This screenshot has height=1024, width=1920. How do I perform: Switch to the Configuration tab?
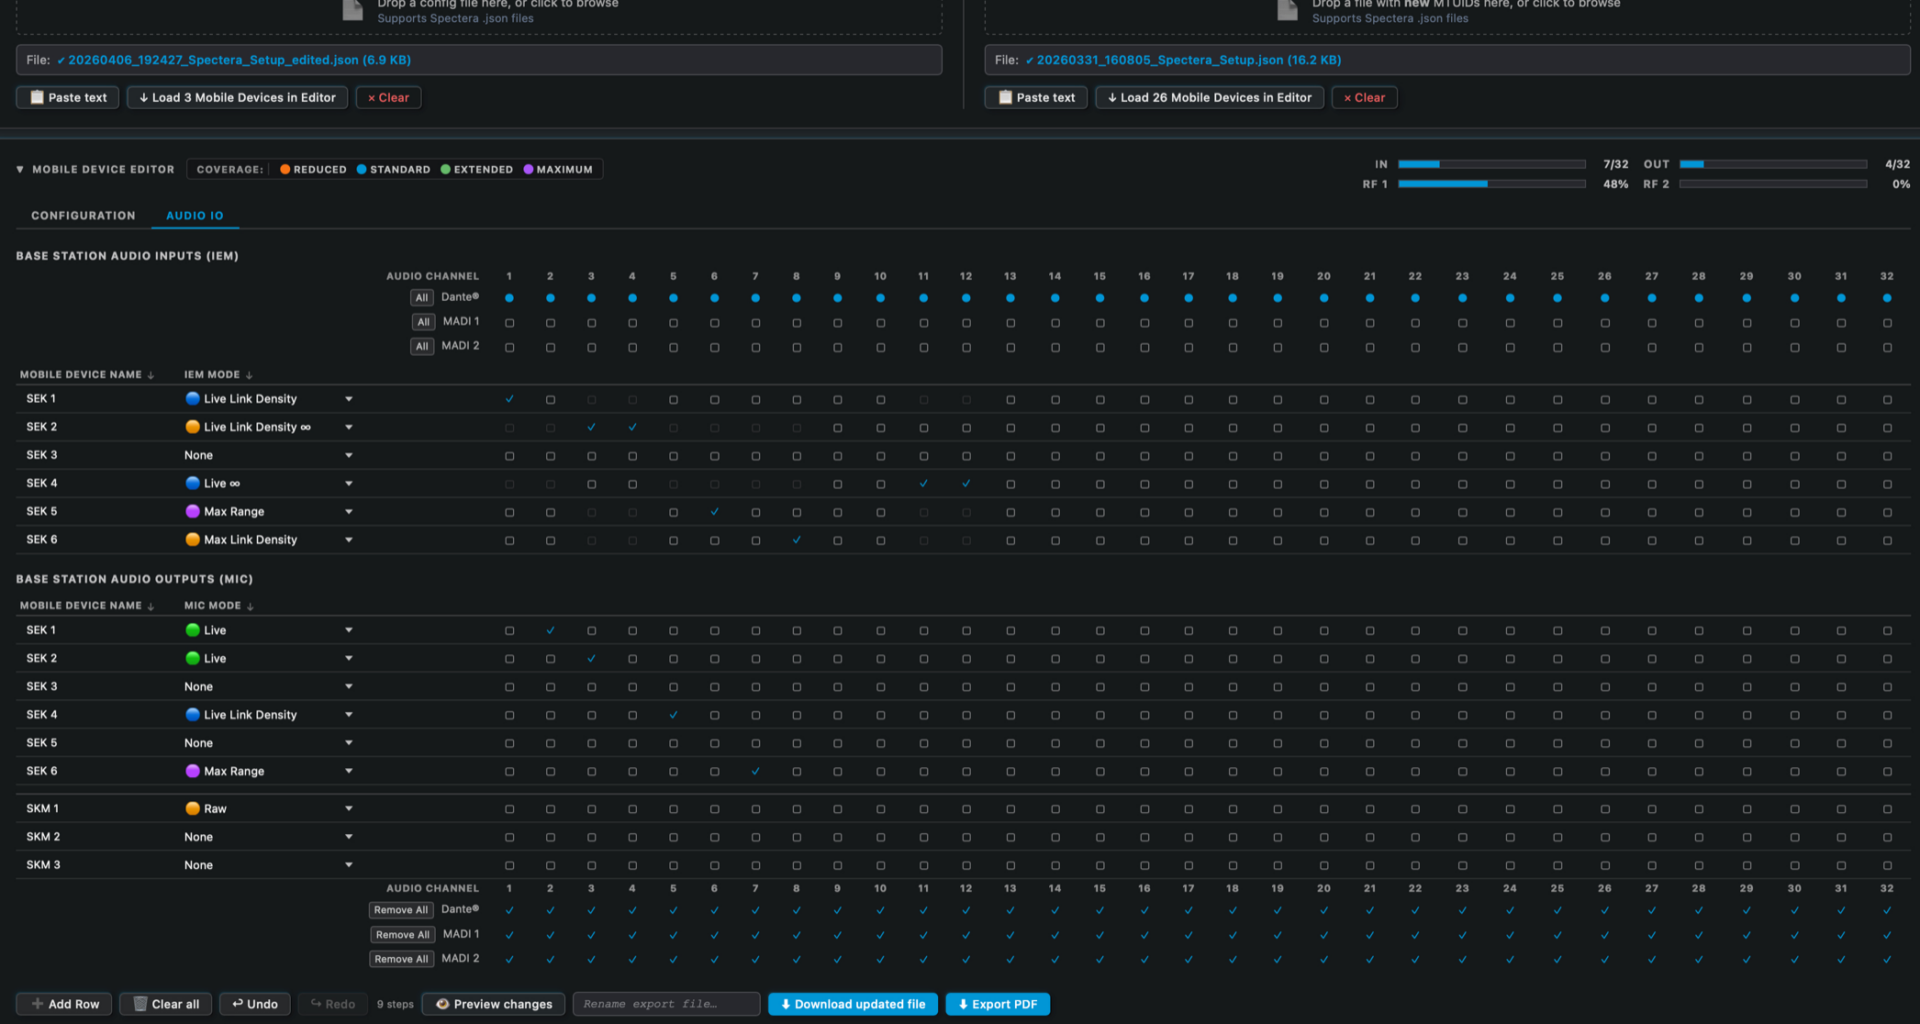point(83,216)
